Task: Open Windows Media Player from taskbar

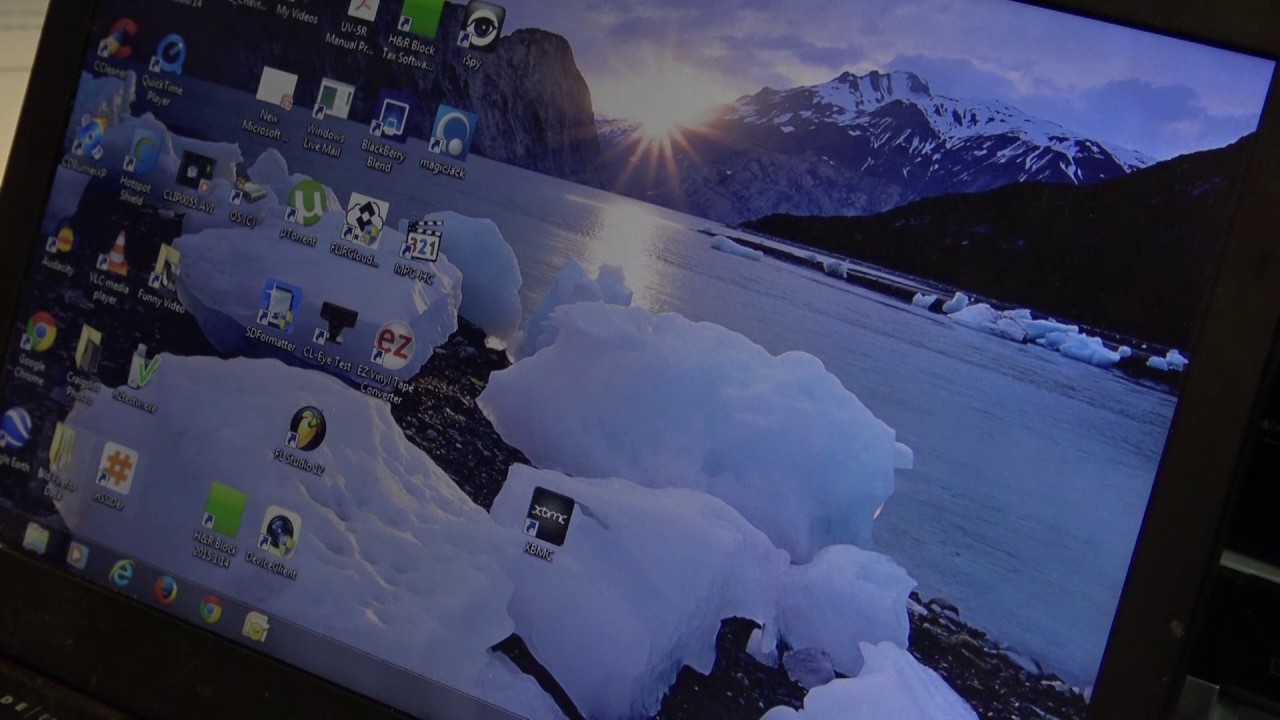Action: tap(77, 554)
